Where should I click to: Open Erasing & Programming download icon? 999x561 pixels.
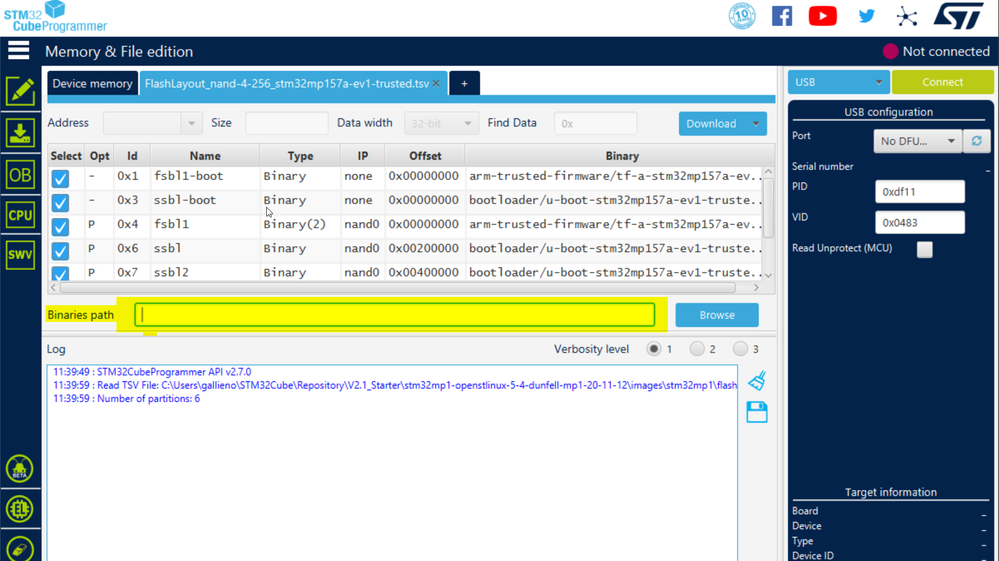(20, 133)
